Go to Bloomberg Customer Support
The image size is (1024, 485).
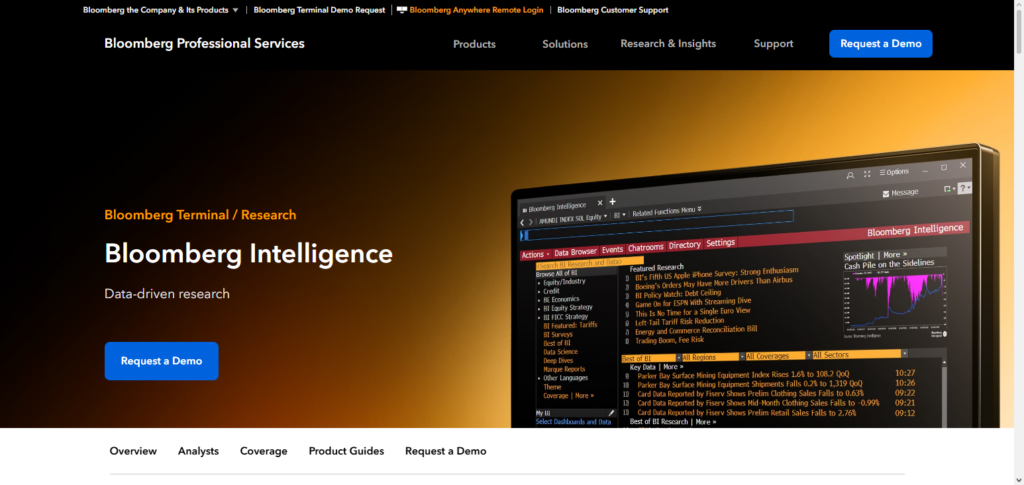pyautogui.click(x=613, y=10)
